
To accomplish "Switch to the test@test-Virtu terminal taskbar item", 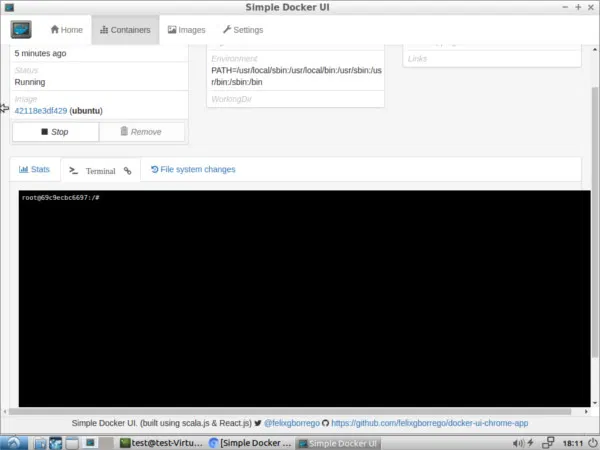I will point(159,442).
